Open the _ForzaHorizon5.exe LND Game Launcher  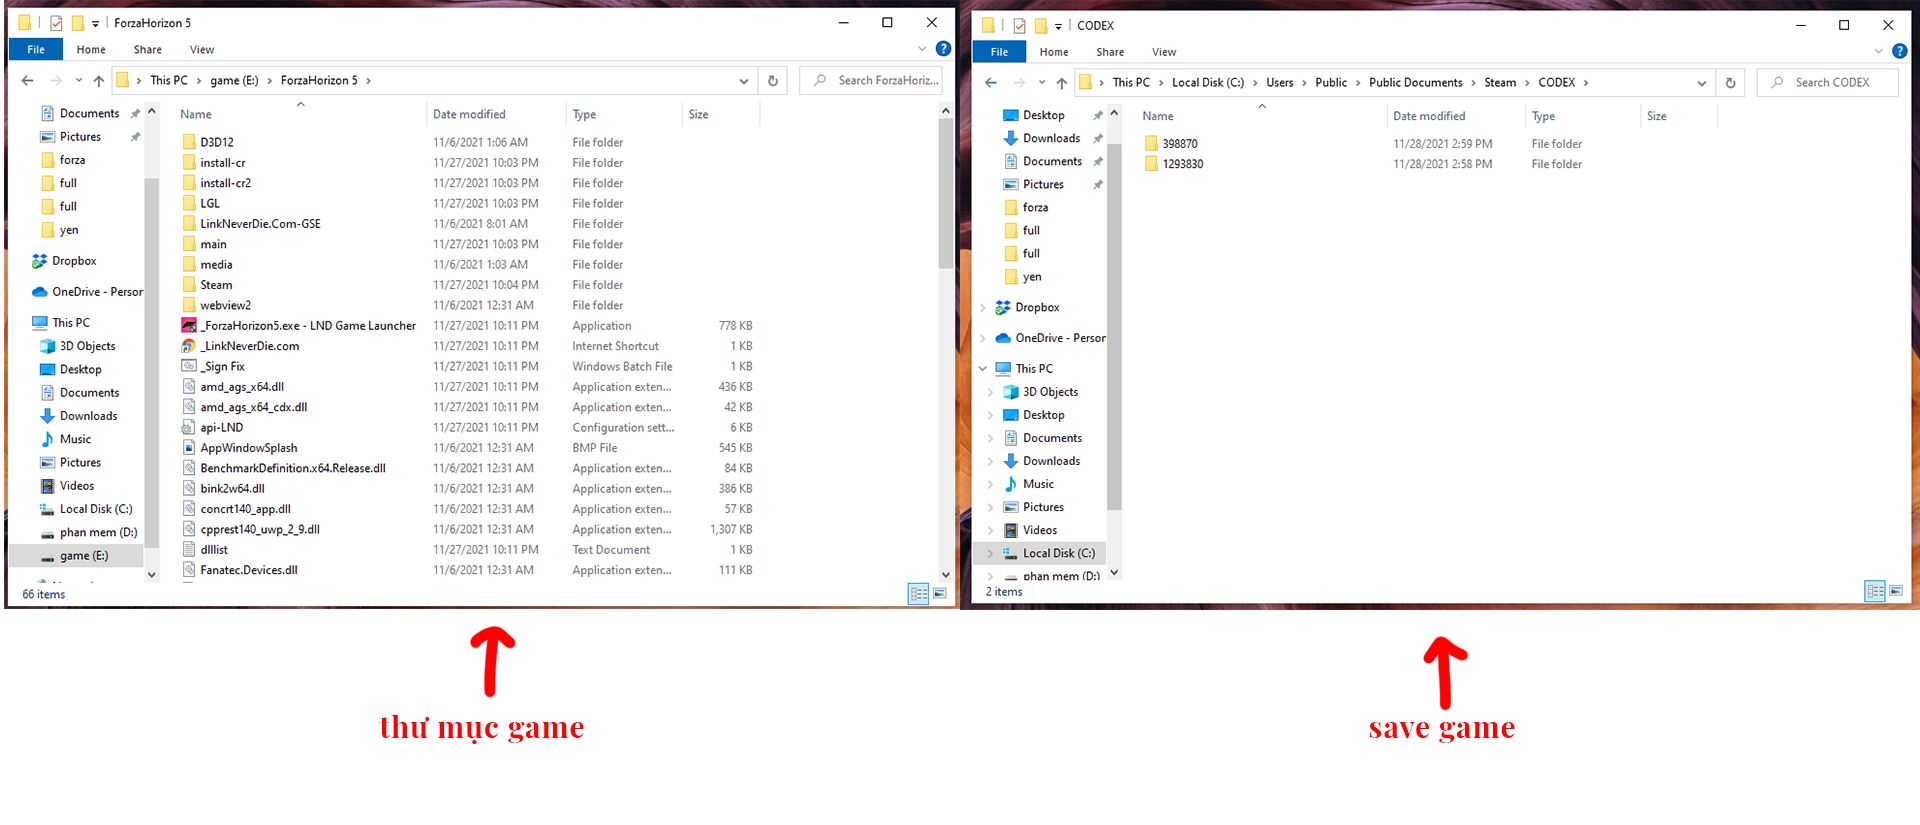pyautogui.click(x=307, y=326)
